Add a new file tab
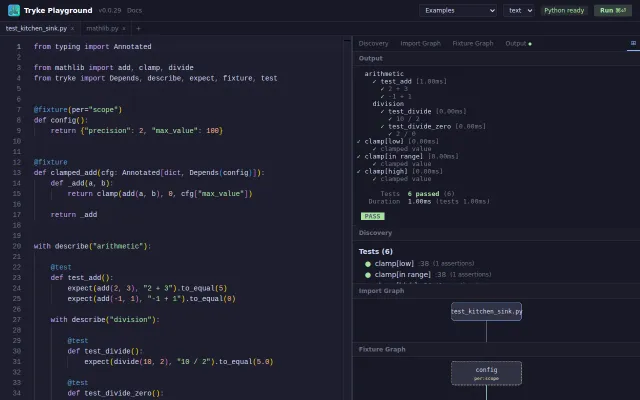Viewport: 640px width, 400px height. [x=138, y=29]
